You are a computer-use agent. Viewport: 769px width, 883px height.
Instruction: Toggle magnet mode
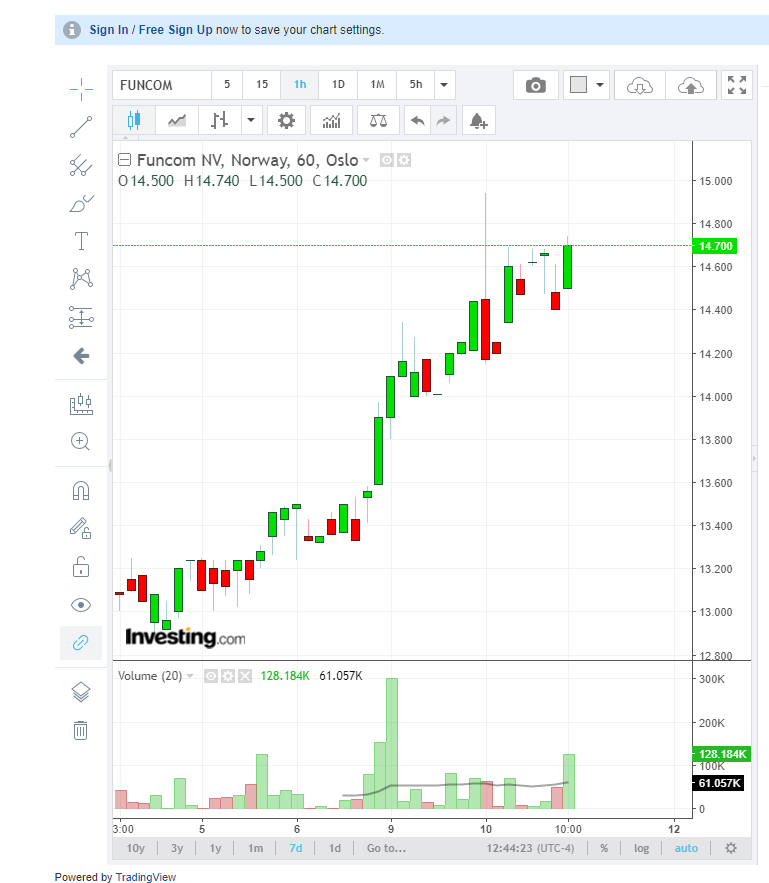click(81, 490)
